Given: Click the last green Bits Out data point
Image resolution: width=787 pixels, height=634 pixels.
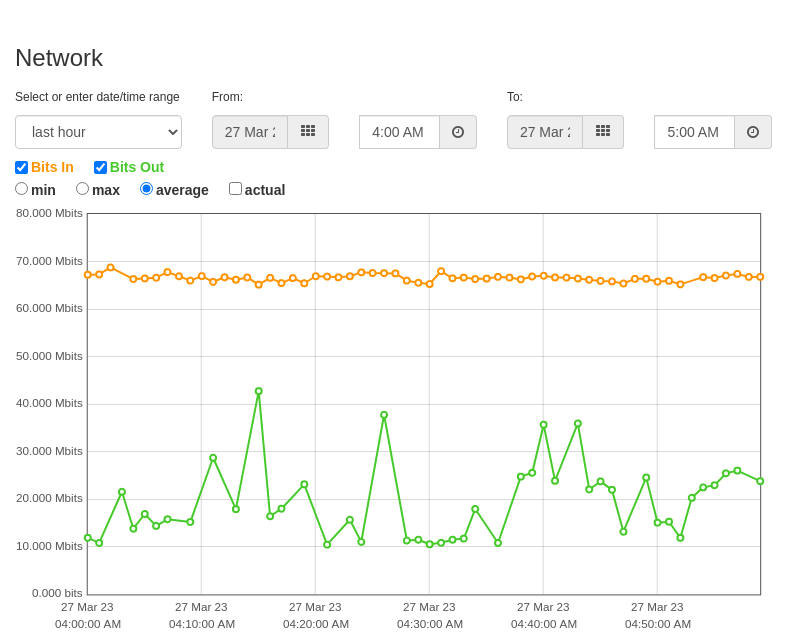Looking at the screenshot, I should [760, 481].
